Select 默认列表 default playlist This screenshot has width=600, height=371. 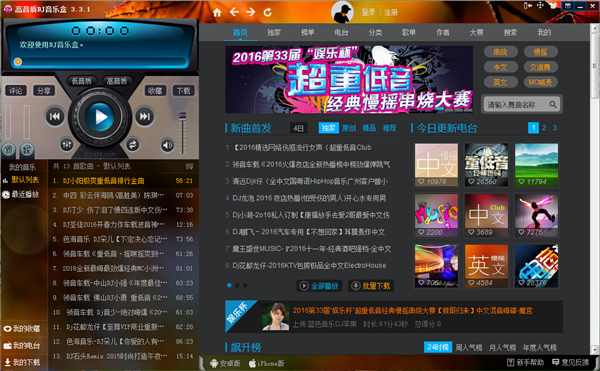[25, 180]
